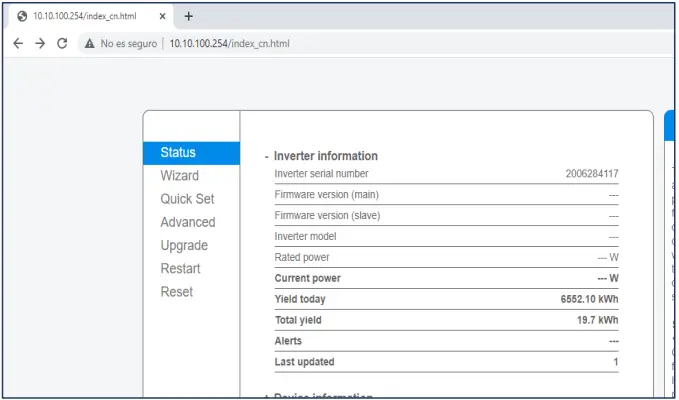This screenshot has height=400, width=679.
Task: Open the Wizard menu item
Action: click(179, 176)
